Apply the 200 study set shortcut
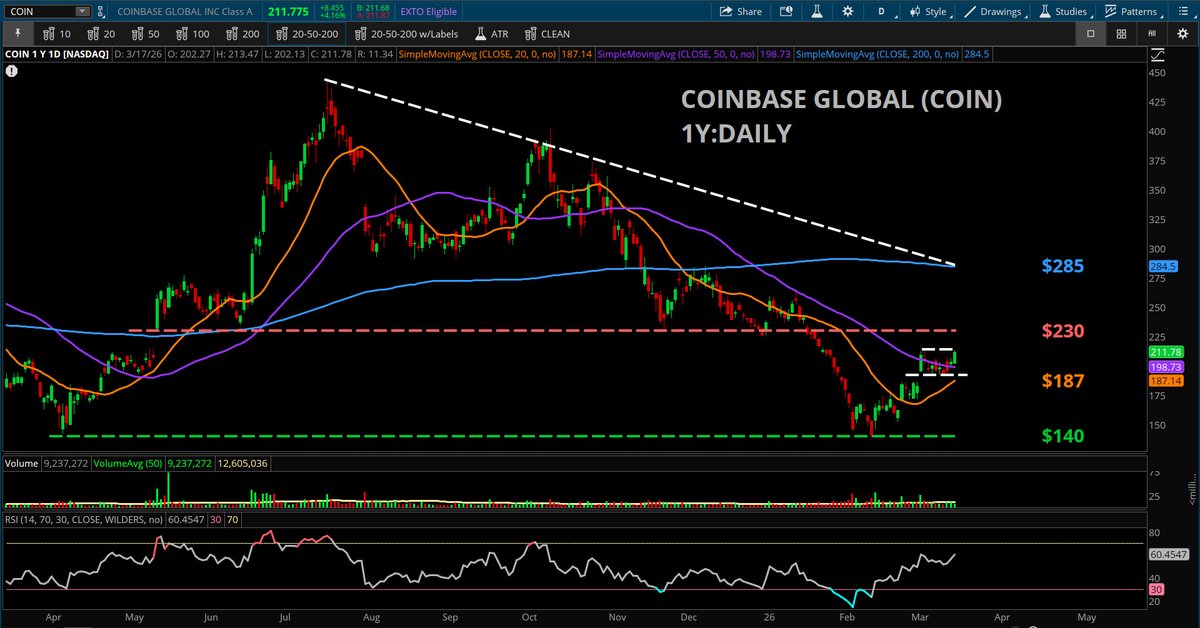Screen dimensions: 1200x628 243,33
